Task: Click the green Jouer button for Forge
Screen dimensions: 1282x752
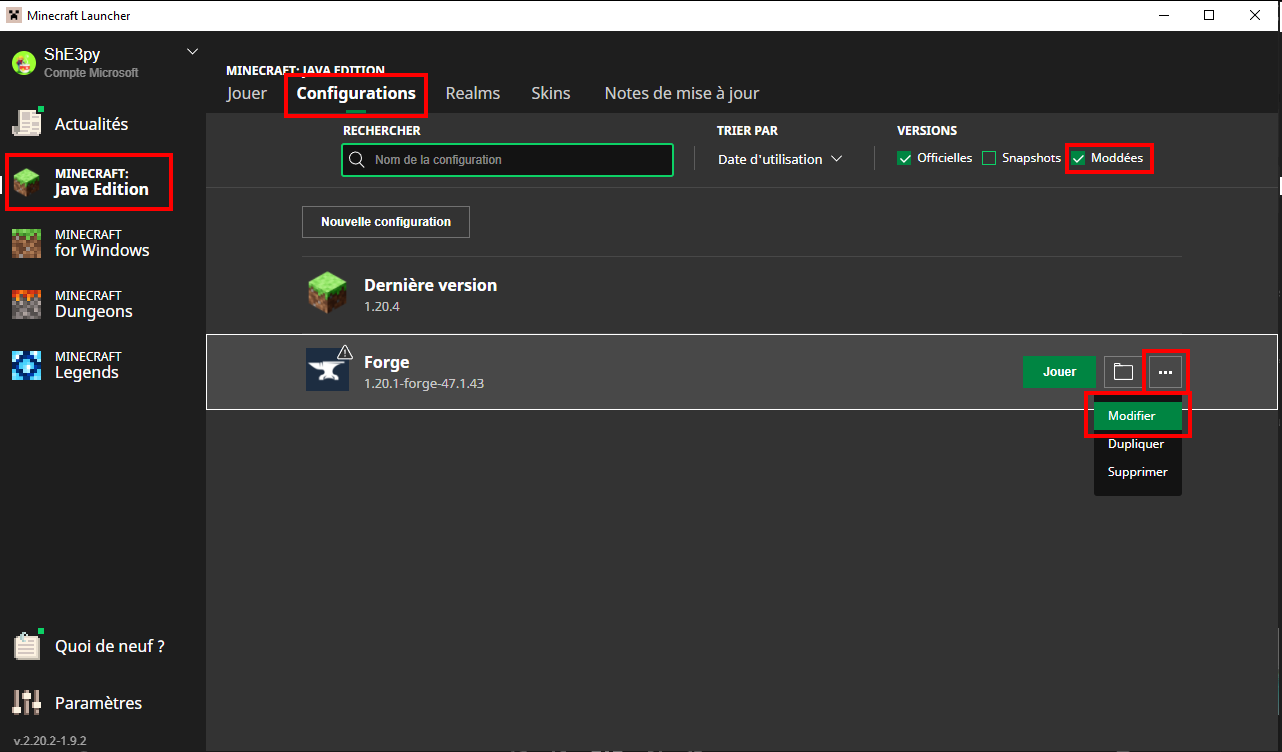Action: [1060, 372]
